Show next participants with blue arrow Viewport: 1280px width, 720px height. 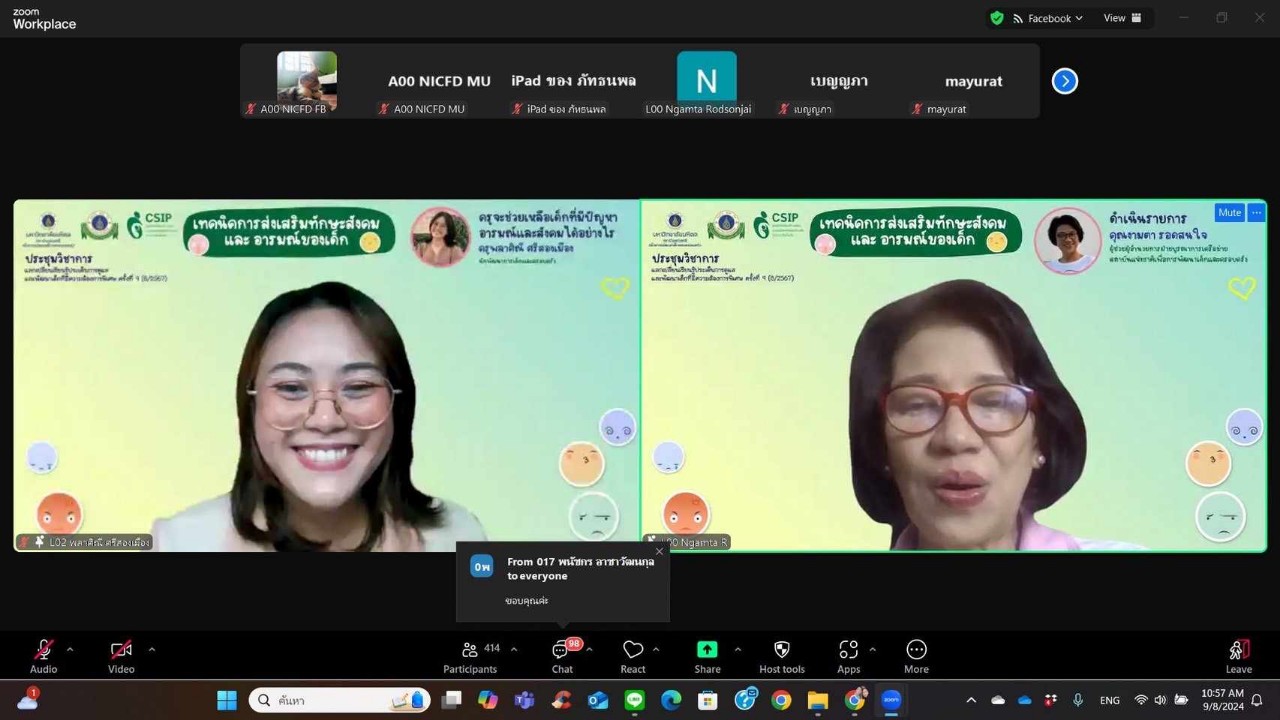pyautogui.click(x=1065, y=81)
